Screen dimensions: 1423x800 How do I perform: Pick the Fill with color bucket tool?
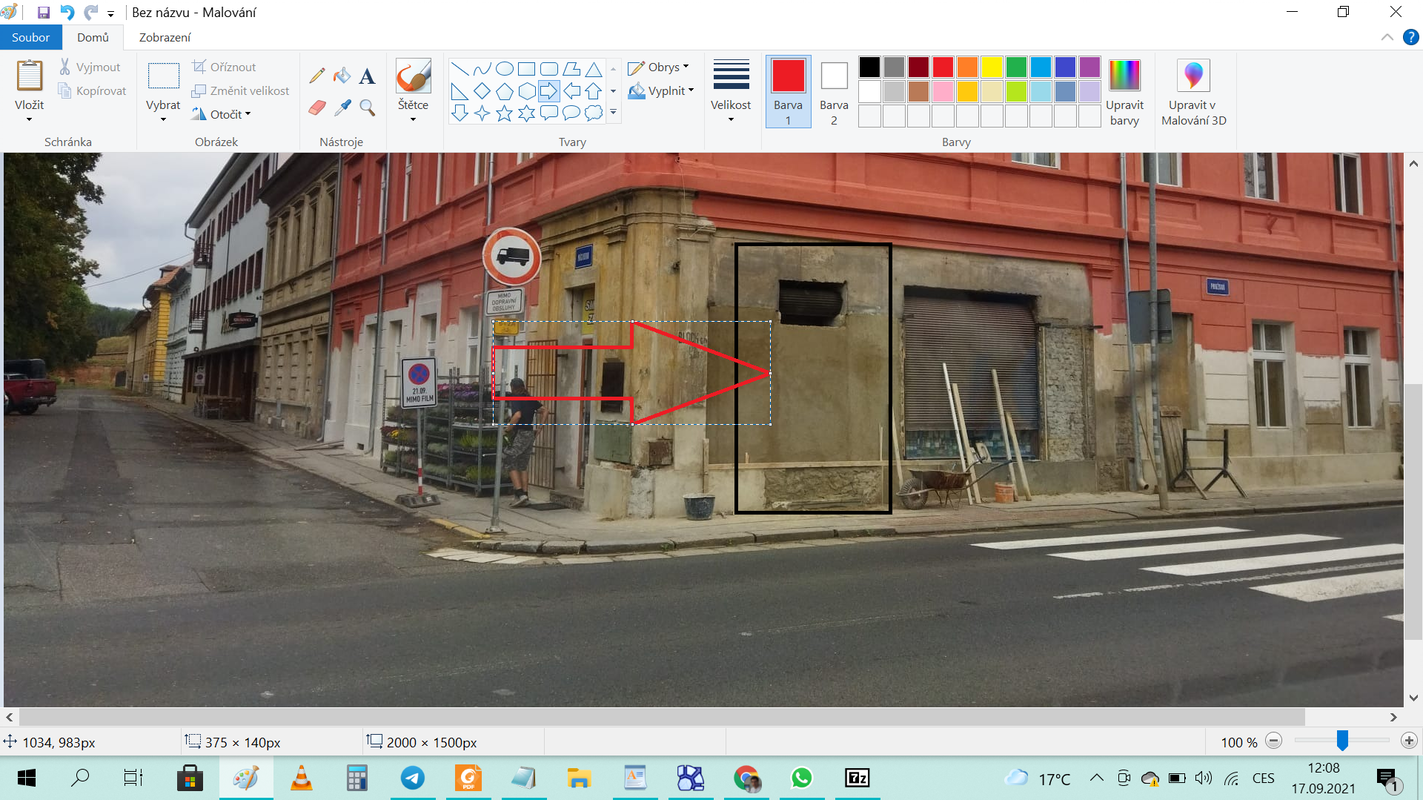[342, 76]
